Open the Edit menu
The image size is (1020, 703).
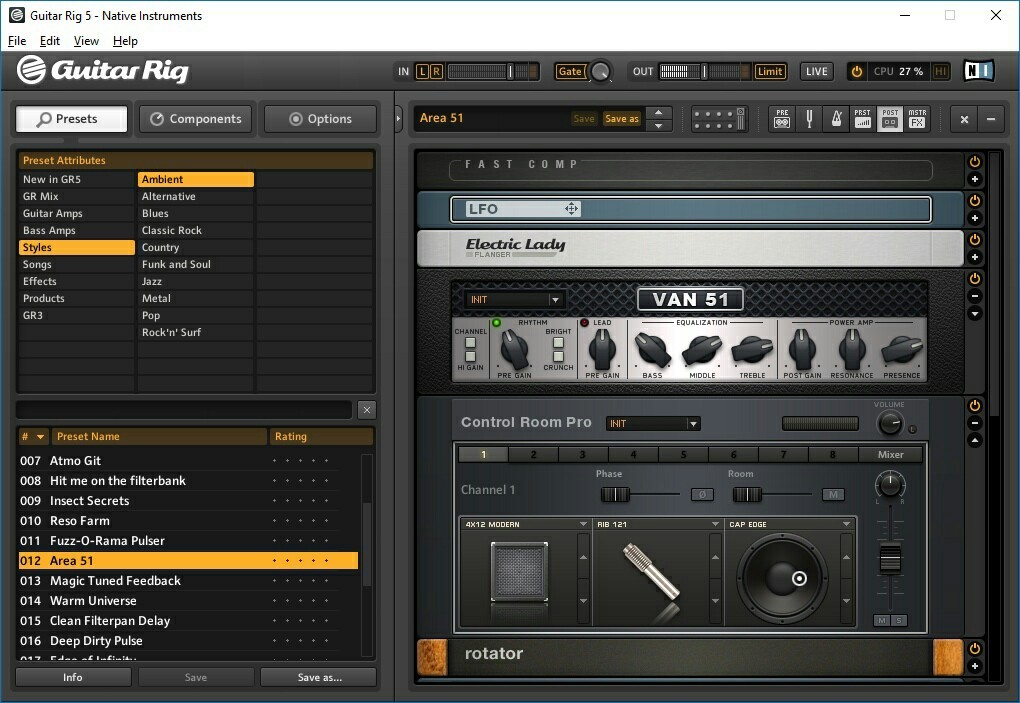click(x=49, y=41)
